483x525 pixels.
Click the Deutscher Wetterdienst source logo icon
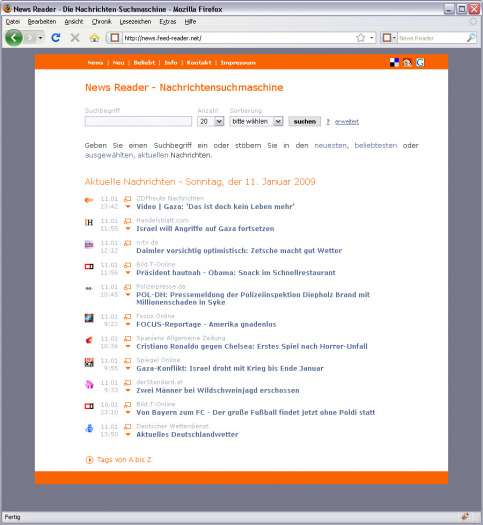tap(89, 428)
